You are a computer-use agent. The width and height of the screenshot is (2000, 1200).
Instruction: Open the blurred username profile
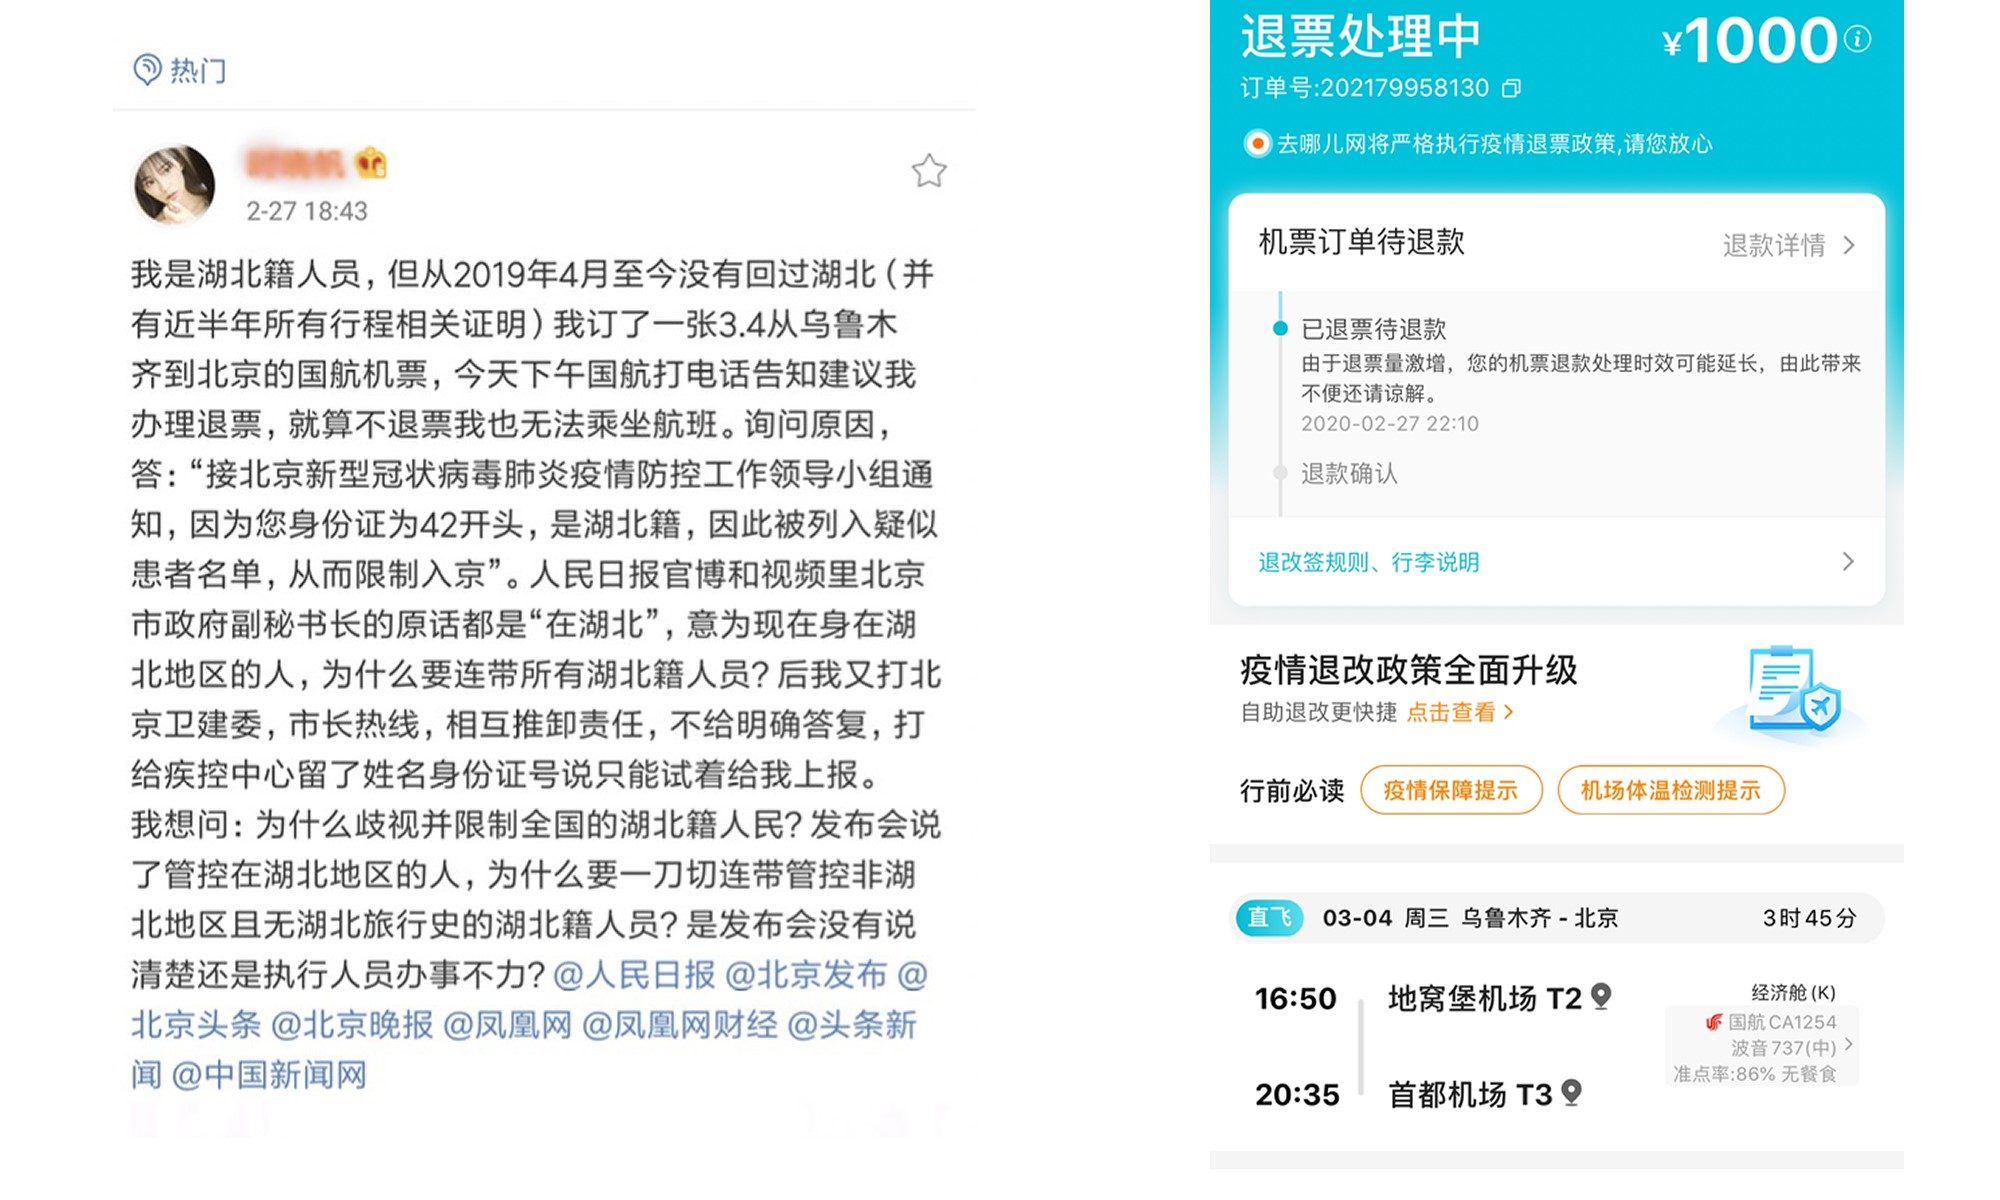[296, 162]
